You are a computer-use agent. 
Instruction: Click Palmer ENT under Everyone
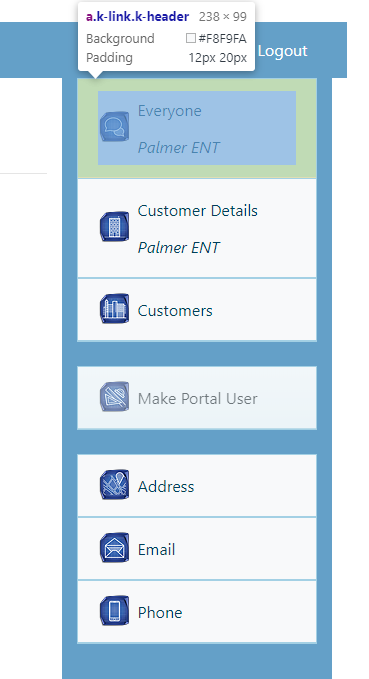pyautogui.click(x=178, y=148)
